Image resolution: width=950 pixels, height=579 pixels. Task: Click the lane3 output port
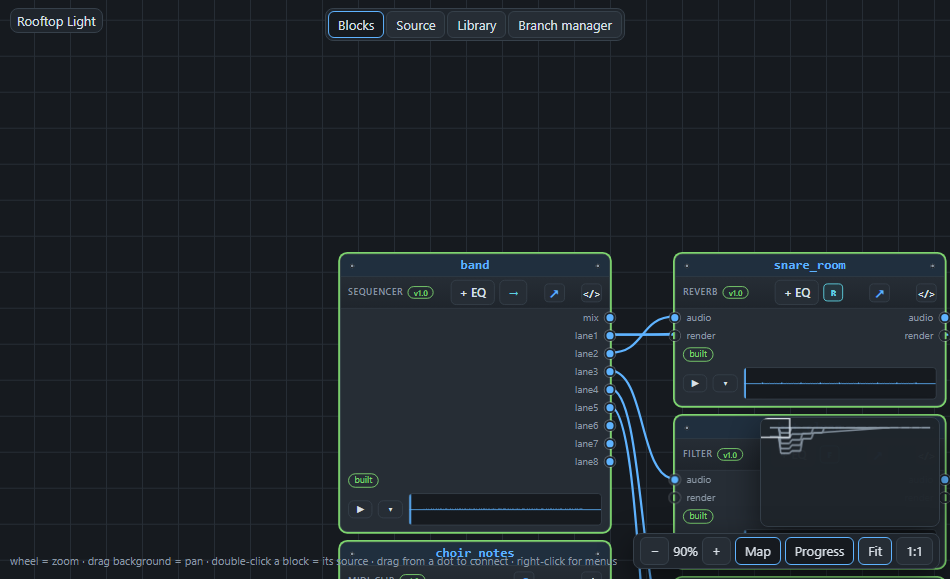click(610, 371)
